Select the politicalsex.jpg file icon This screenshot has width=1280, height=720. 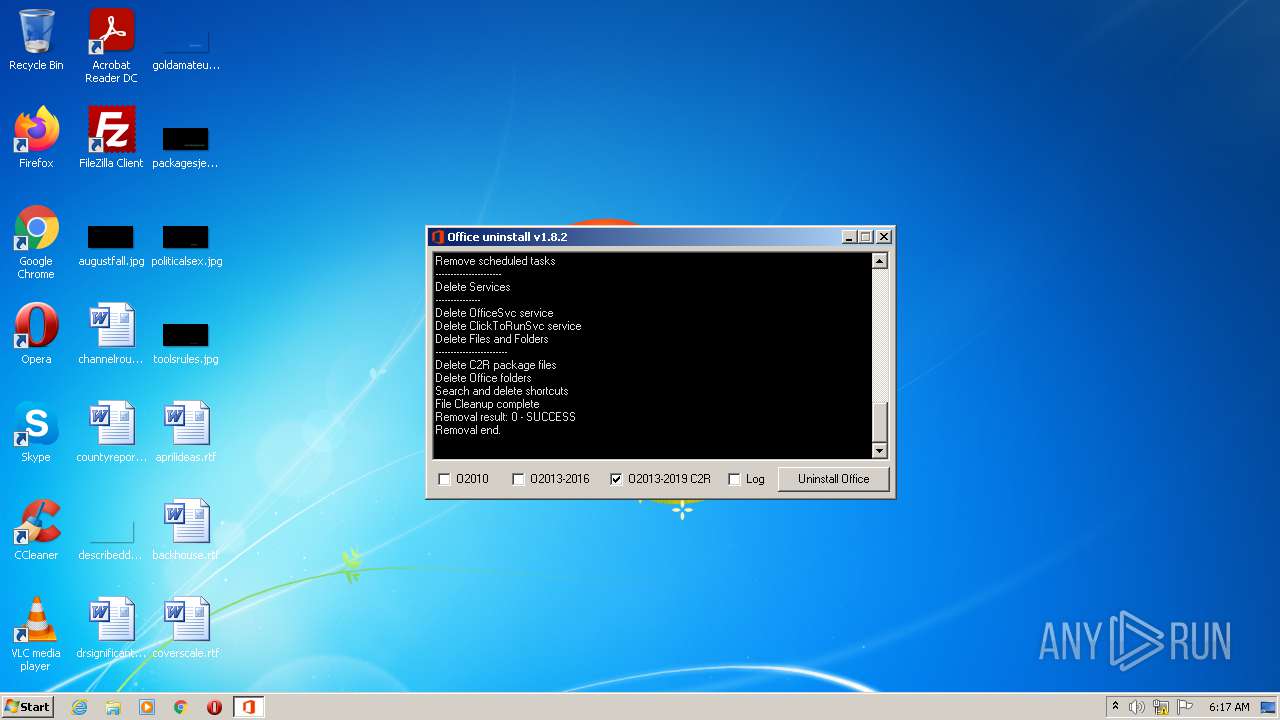[186, 245]
